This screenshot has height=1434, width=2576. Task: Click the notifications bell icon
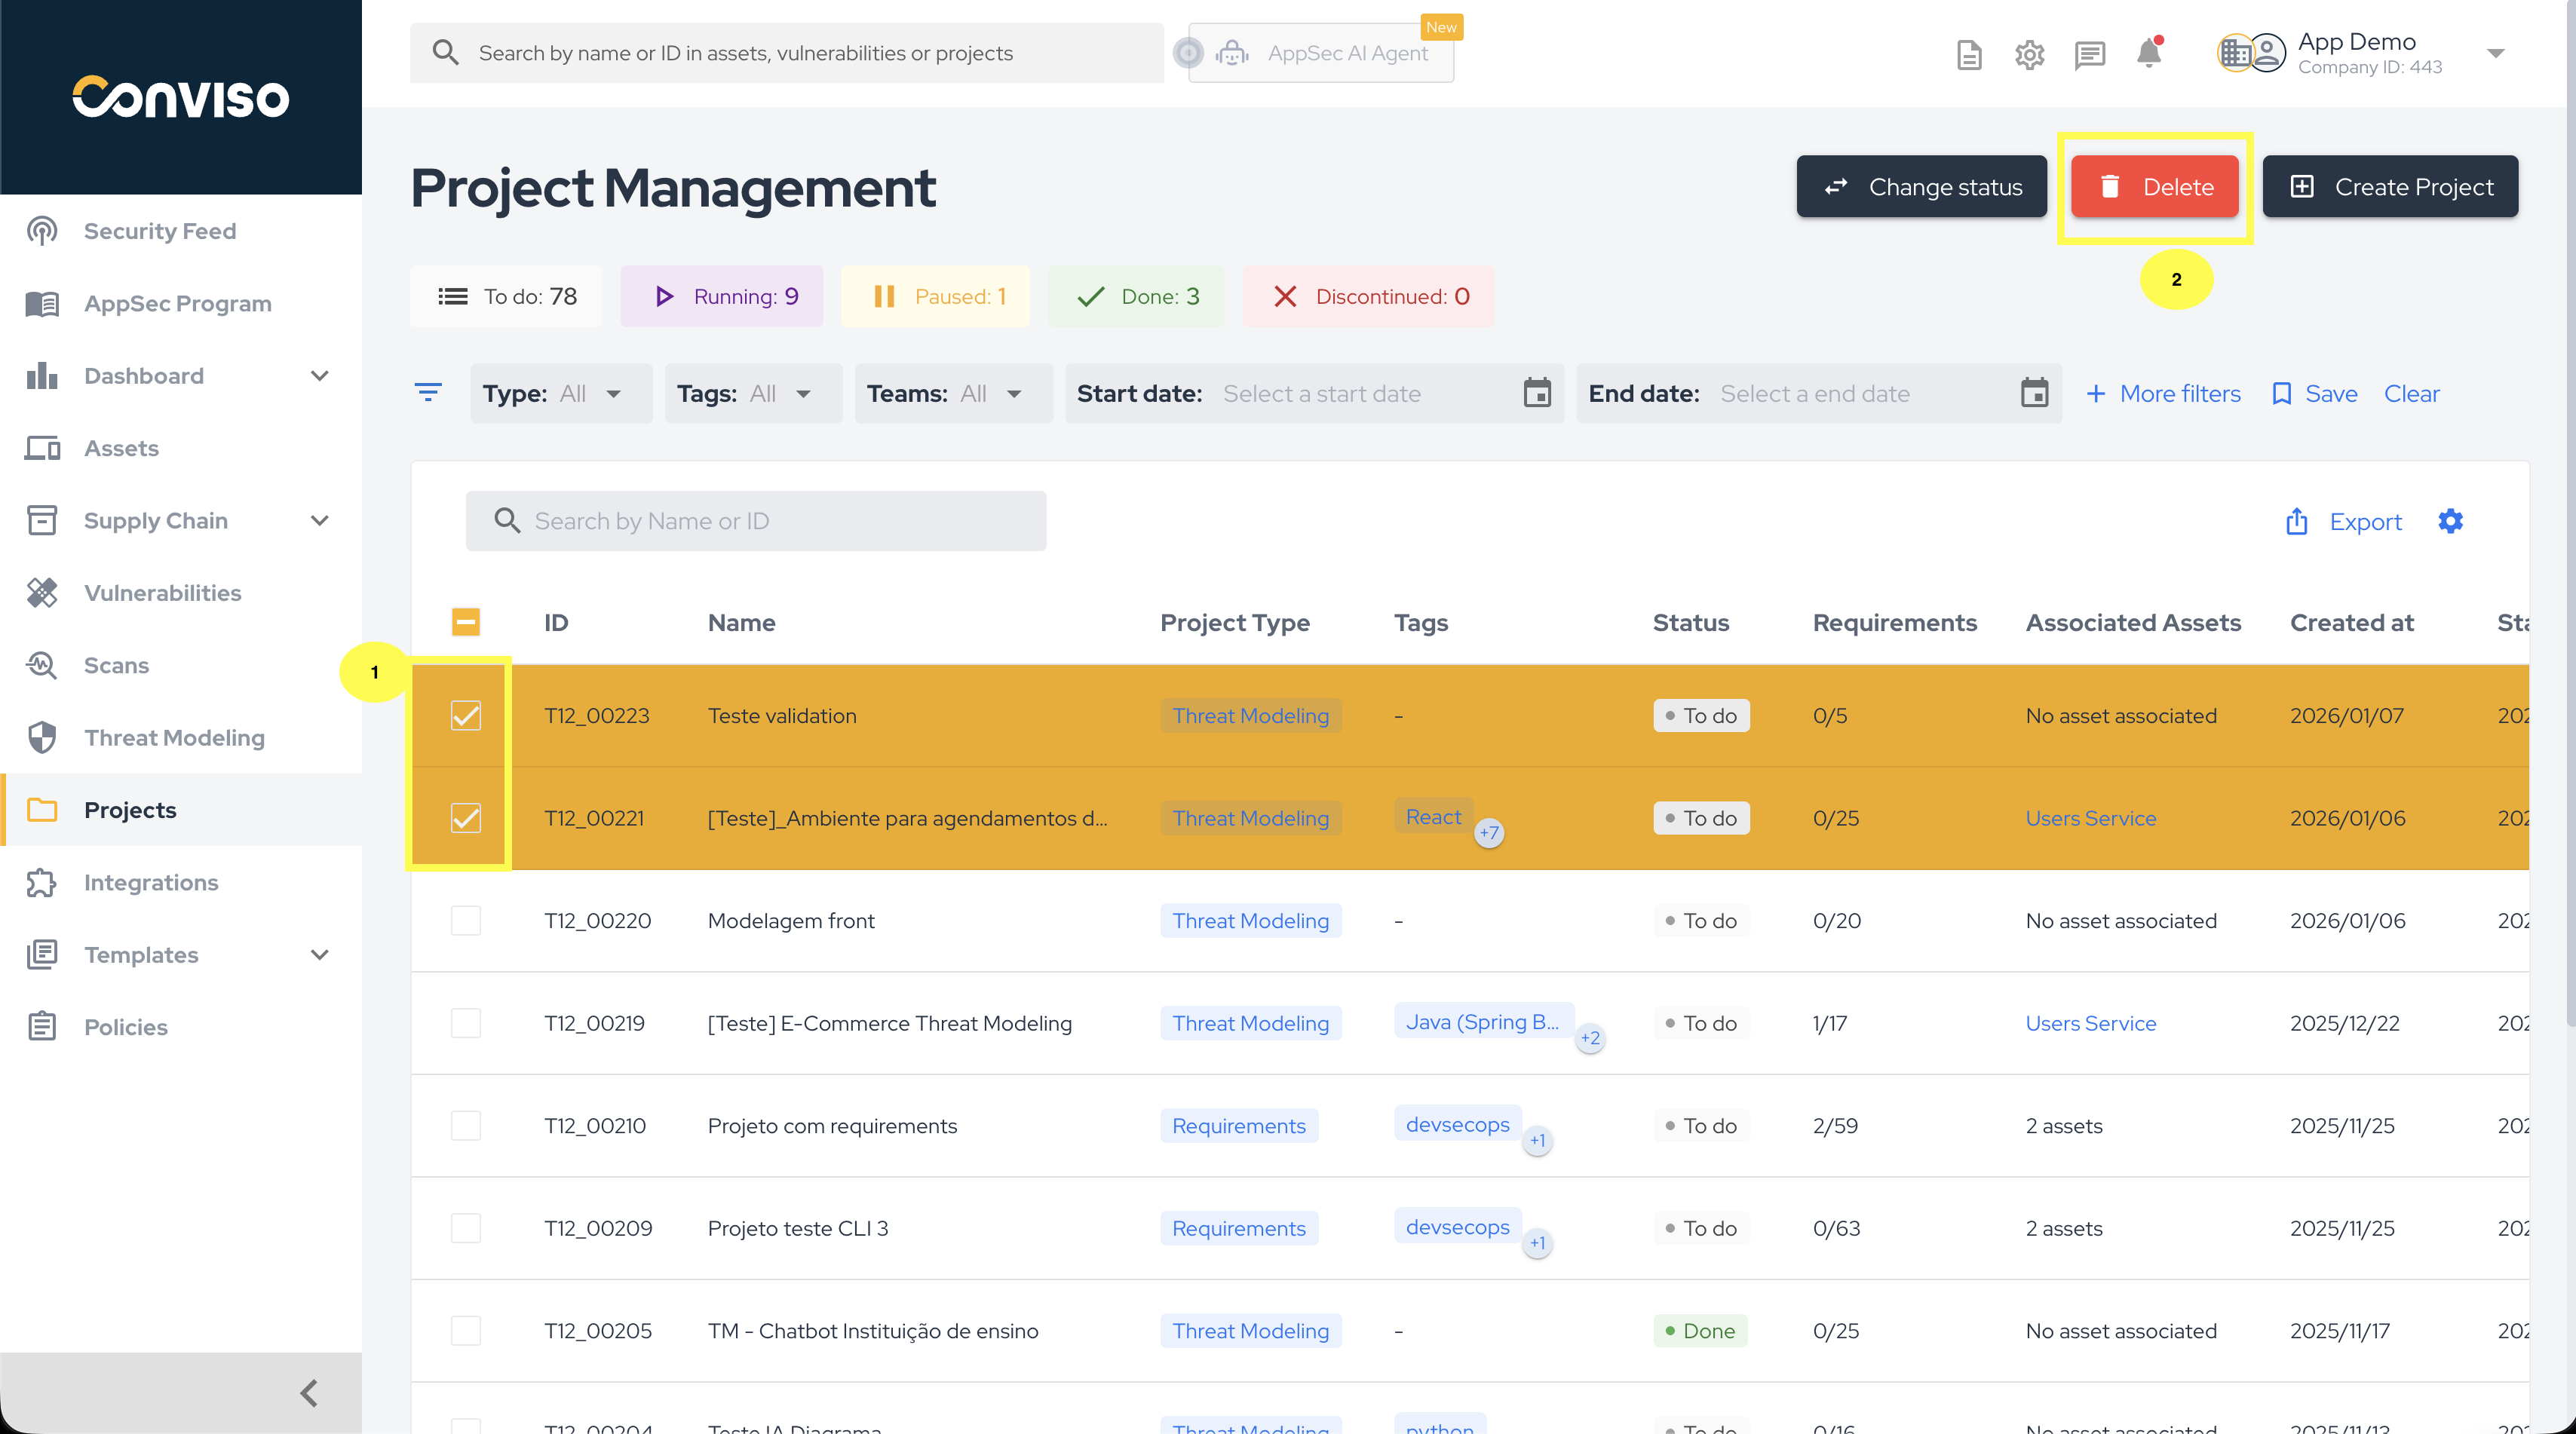pos(2148,53)
